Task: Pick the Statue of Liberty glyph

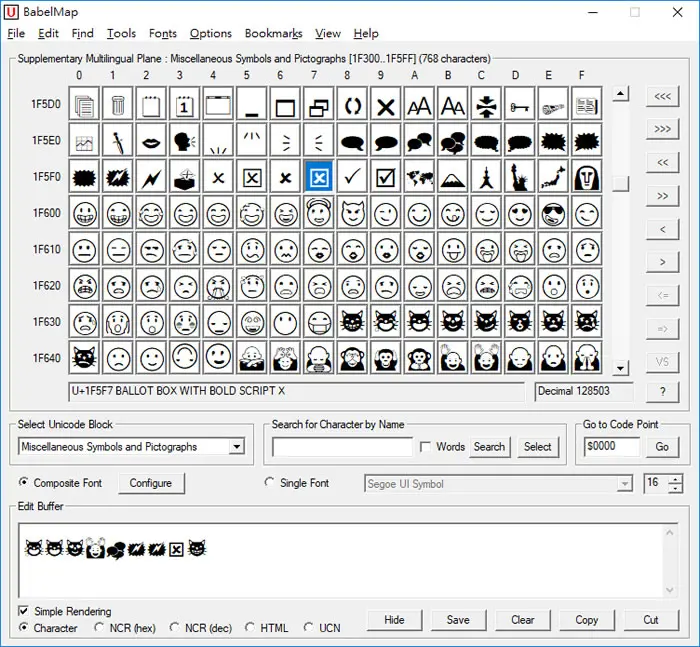Action: [520, 177]
